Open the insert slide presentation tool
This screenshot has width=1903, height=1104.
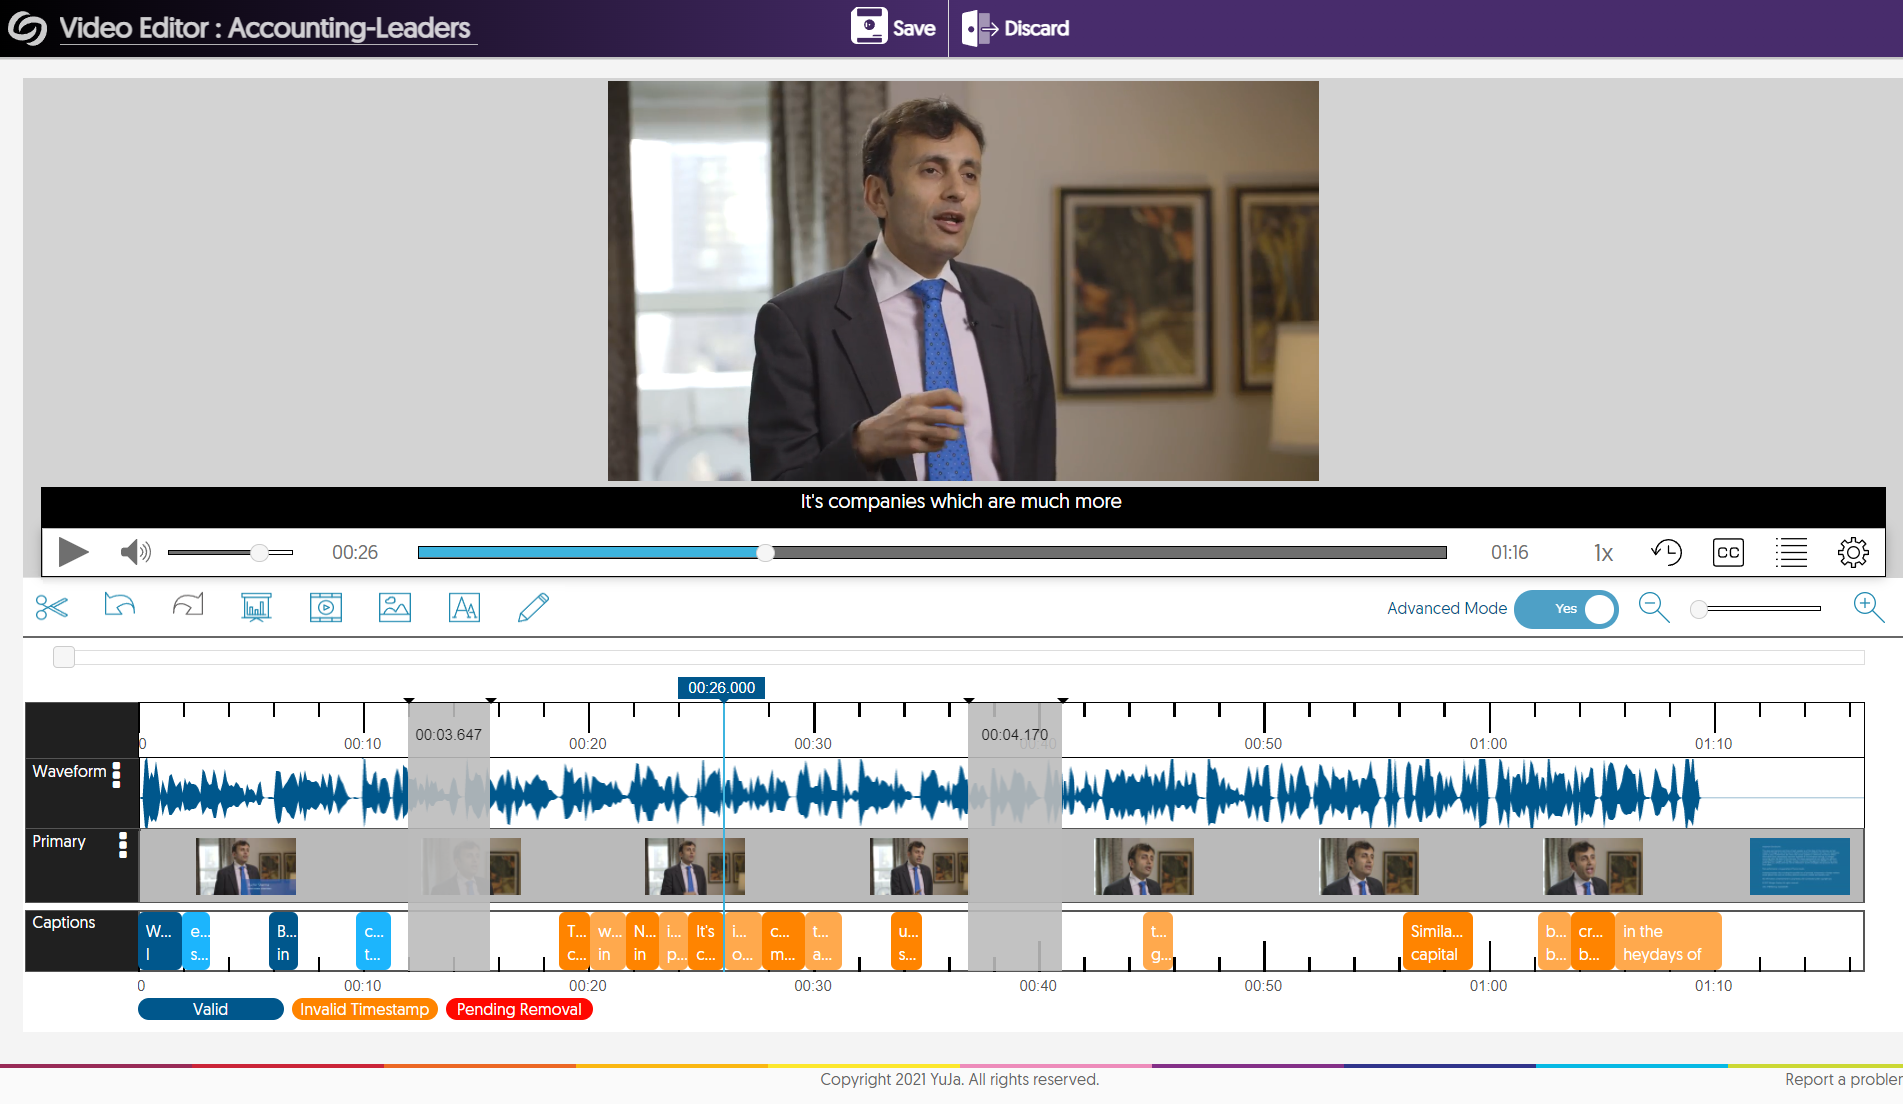256,607
